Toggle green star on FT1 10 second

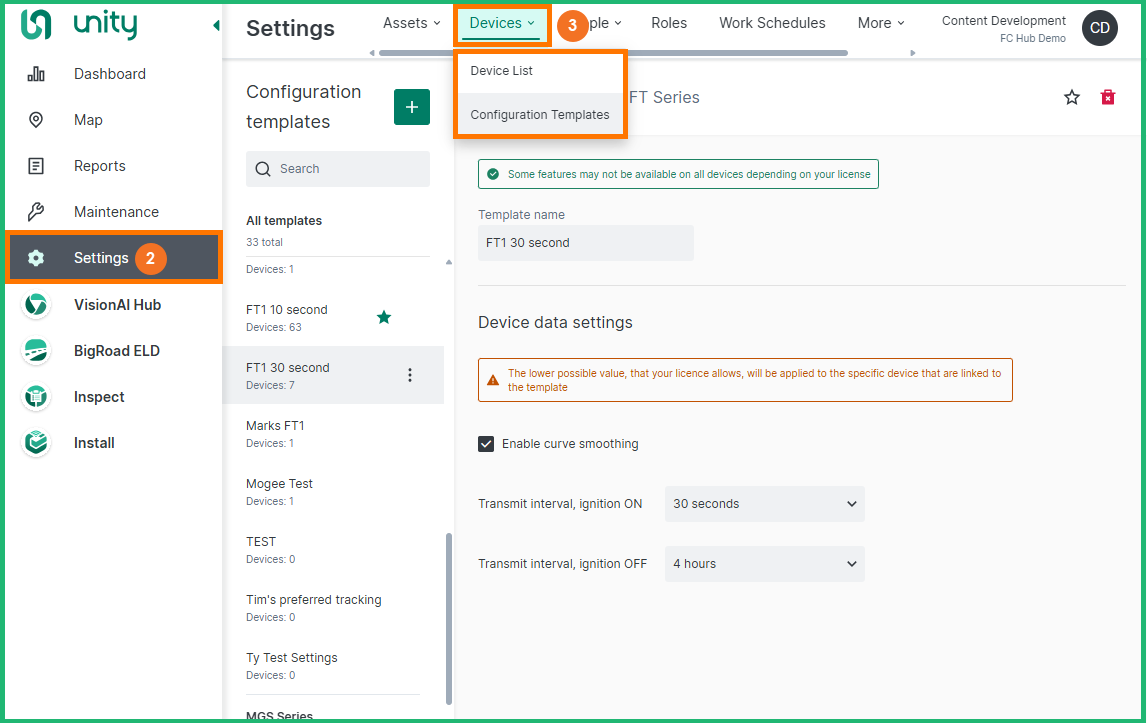click(384, 317)
